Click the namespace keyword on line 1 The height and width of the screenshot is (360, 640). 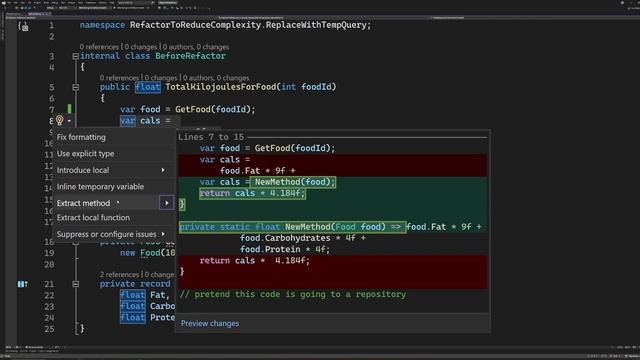click(102, 25)
